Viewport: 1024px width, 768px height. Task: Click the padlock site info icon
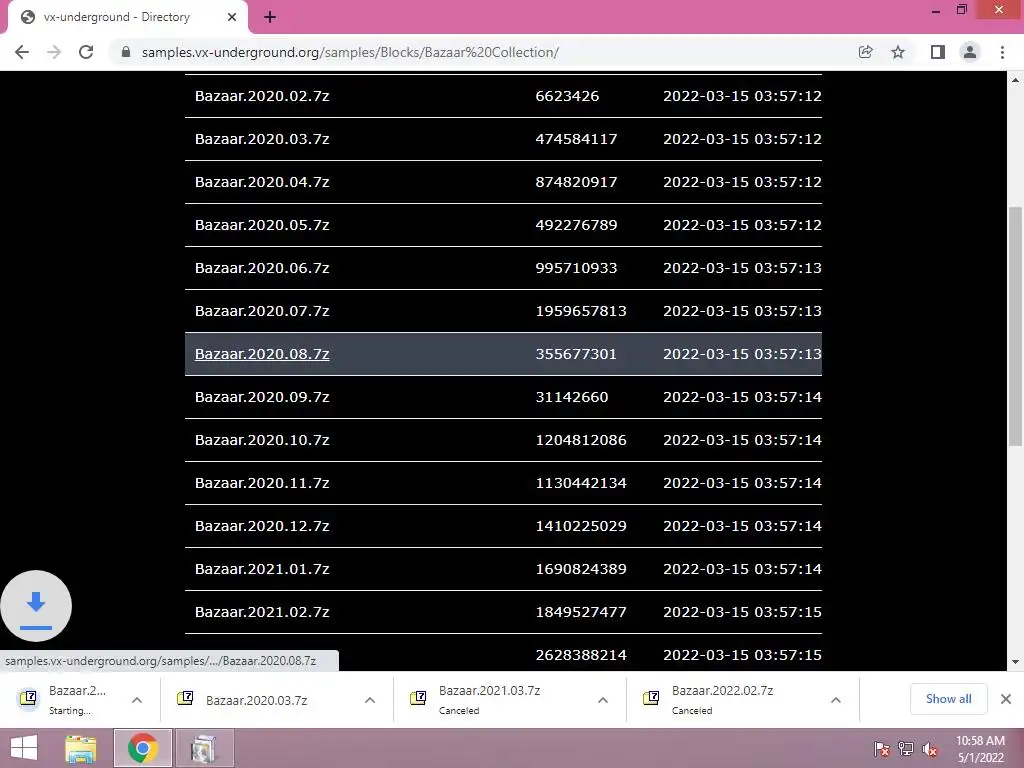[126, 52]
